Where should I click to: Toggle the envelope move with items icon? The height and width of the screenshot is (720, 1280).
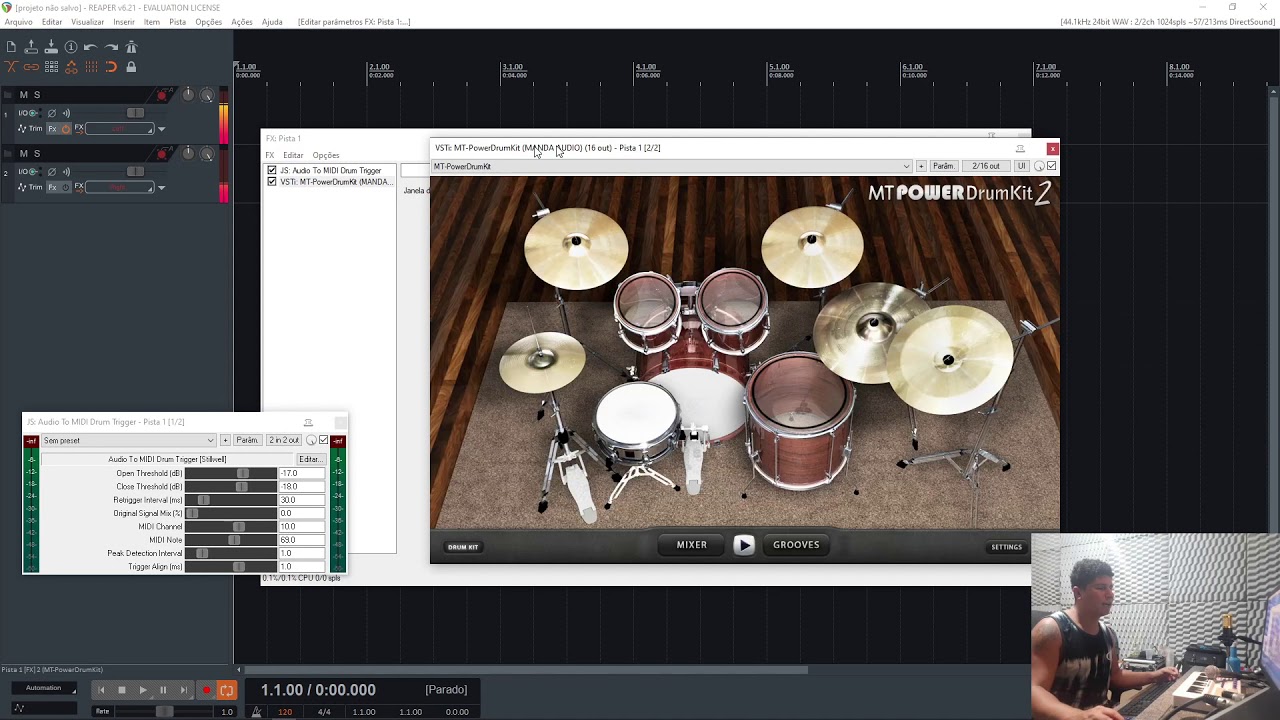click(71, 67)
